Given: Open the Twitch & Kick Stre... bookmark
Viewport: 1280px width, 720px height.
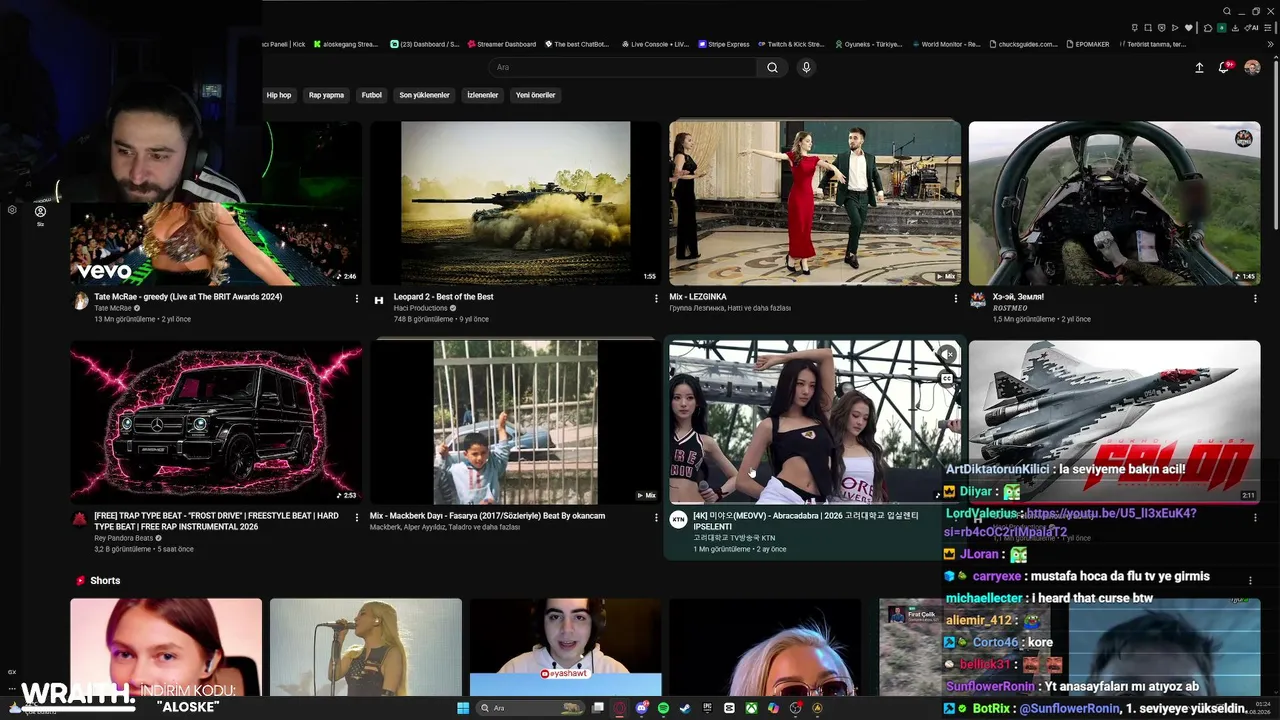Looking at the screenshot, I should pos(791,44).
